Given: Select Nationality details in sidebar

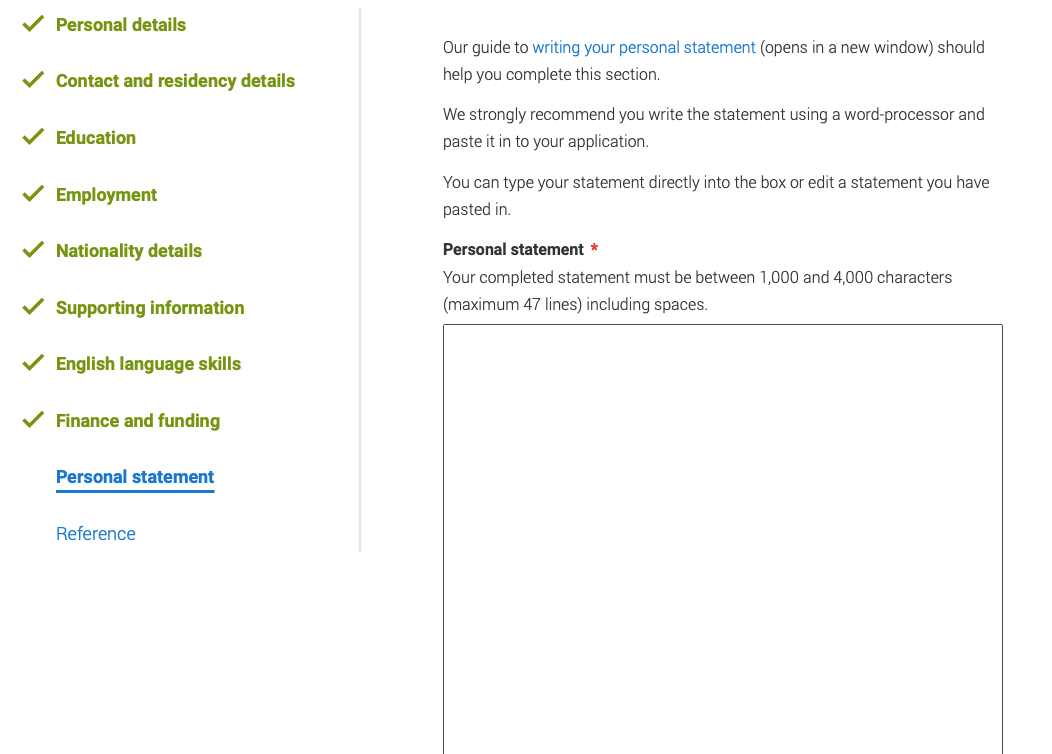Looking at the screenshot, I should pos(129,251).
